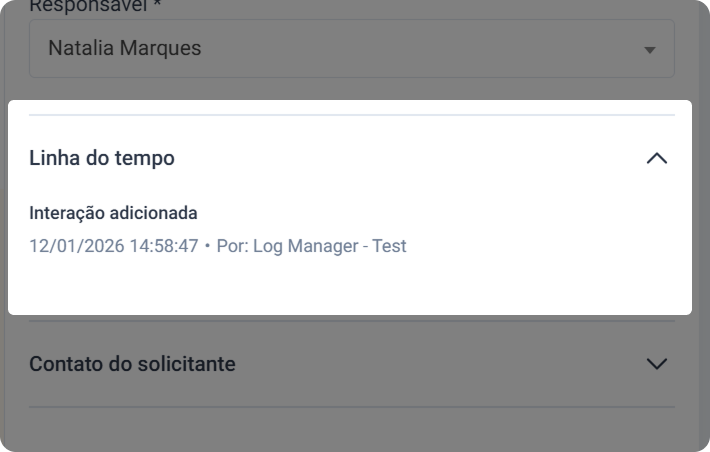Image resolution: width=710 pixels, height=452 pixels.
Task: Expand the Contato do solicitante chevron
Action: (656, 364)
